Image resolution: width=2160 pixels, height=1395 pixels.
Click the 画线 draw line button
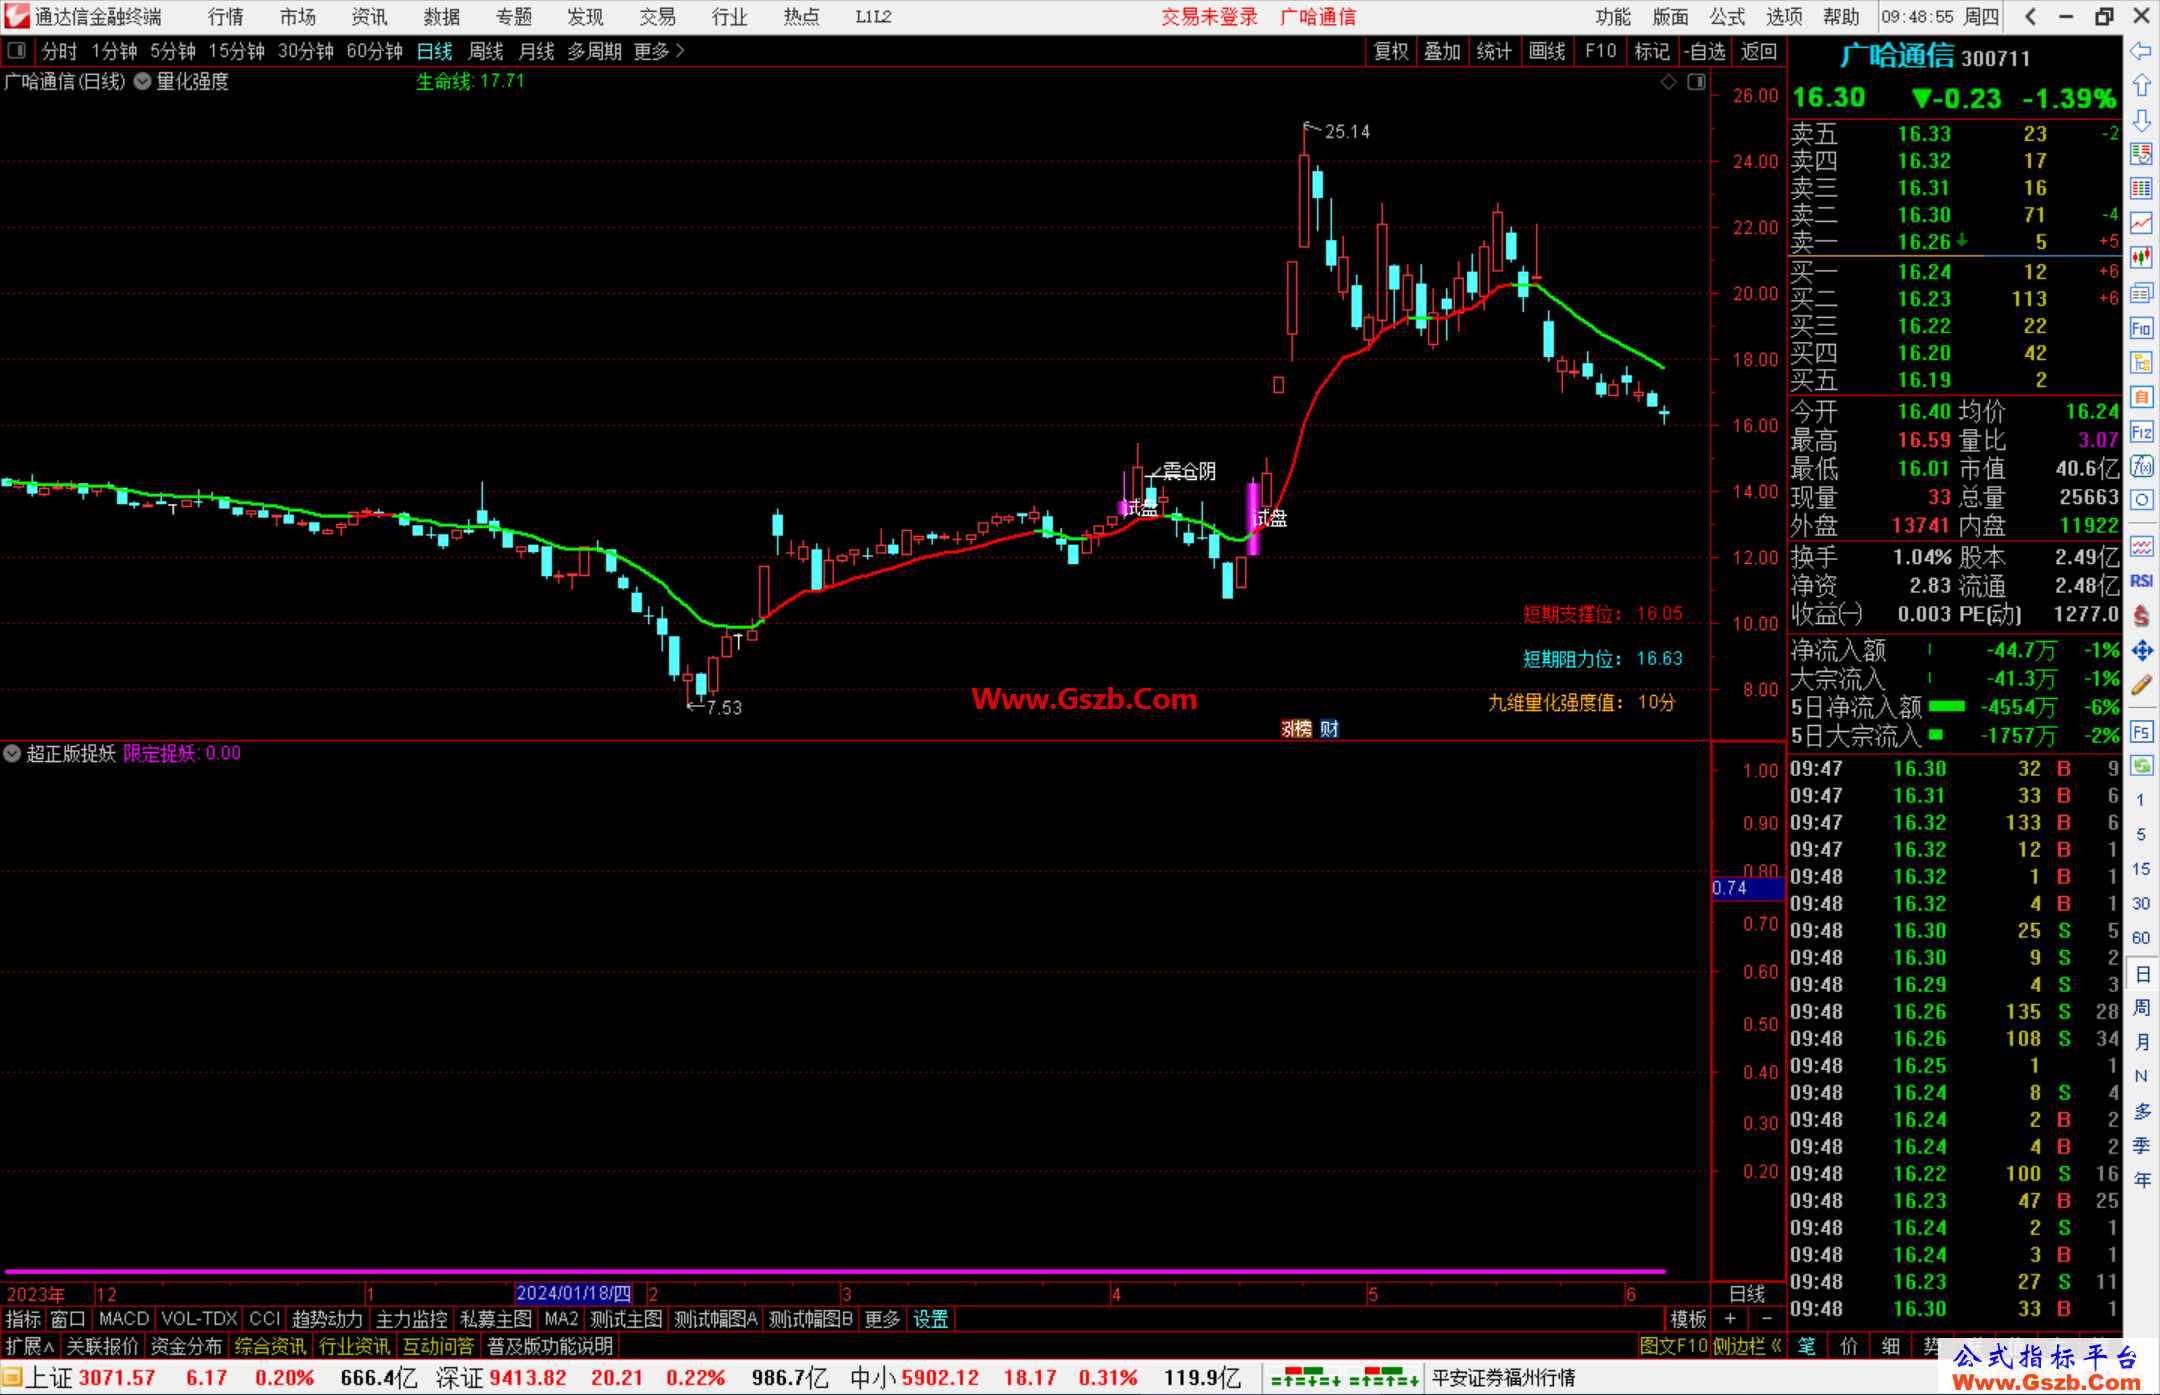(x=1547, y=51)
